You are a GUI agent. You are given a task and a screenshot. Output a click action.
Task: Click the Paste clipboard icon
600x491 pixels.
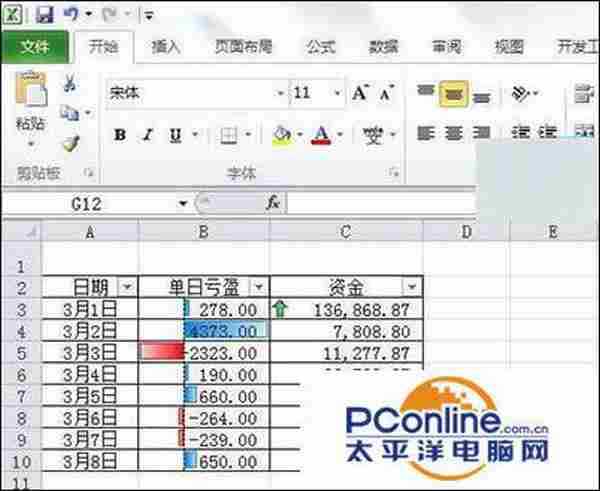[31, 89]
